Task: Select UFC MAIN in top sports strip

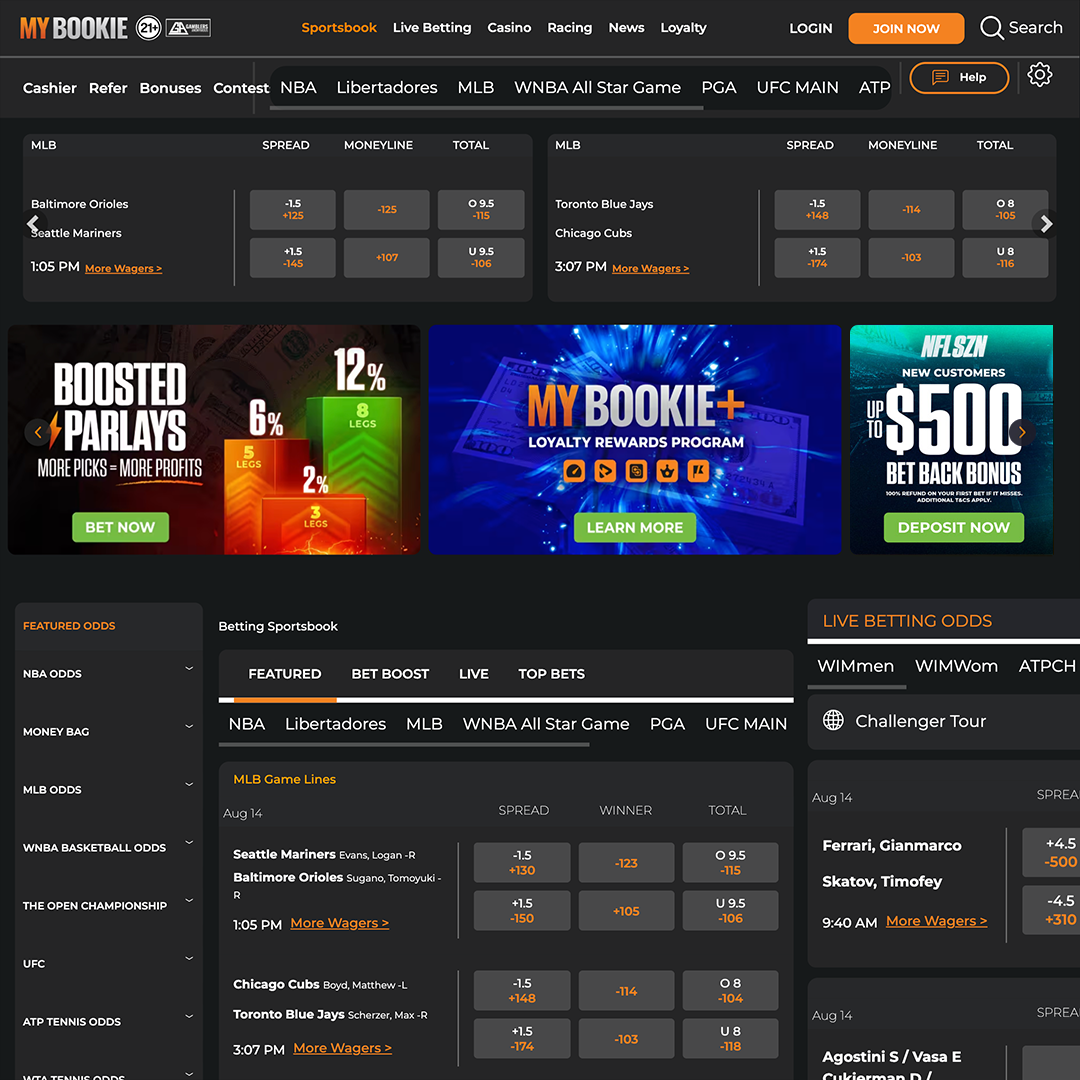Action: coord(797,87)
